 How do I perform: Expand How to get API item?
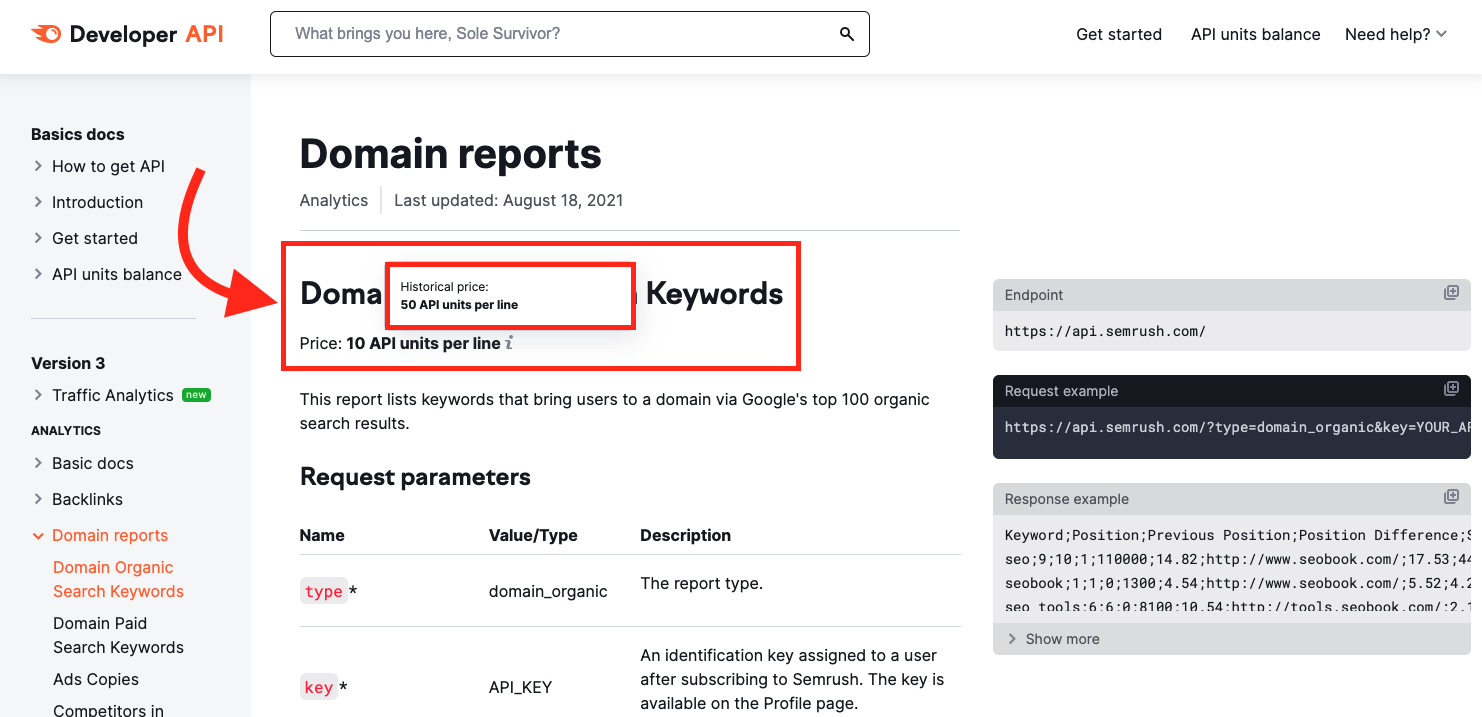[x=107, y=166]
